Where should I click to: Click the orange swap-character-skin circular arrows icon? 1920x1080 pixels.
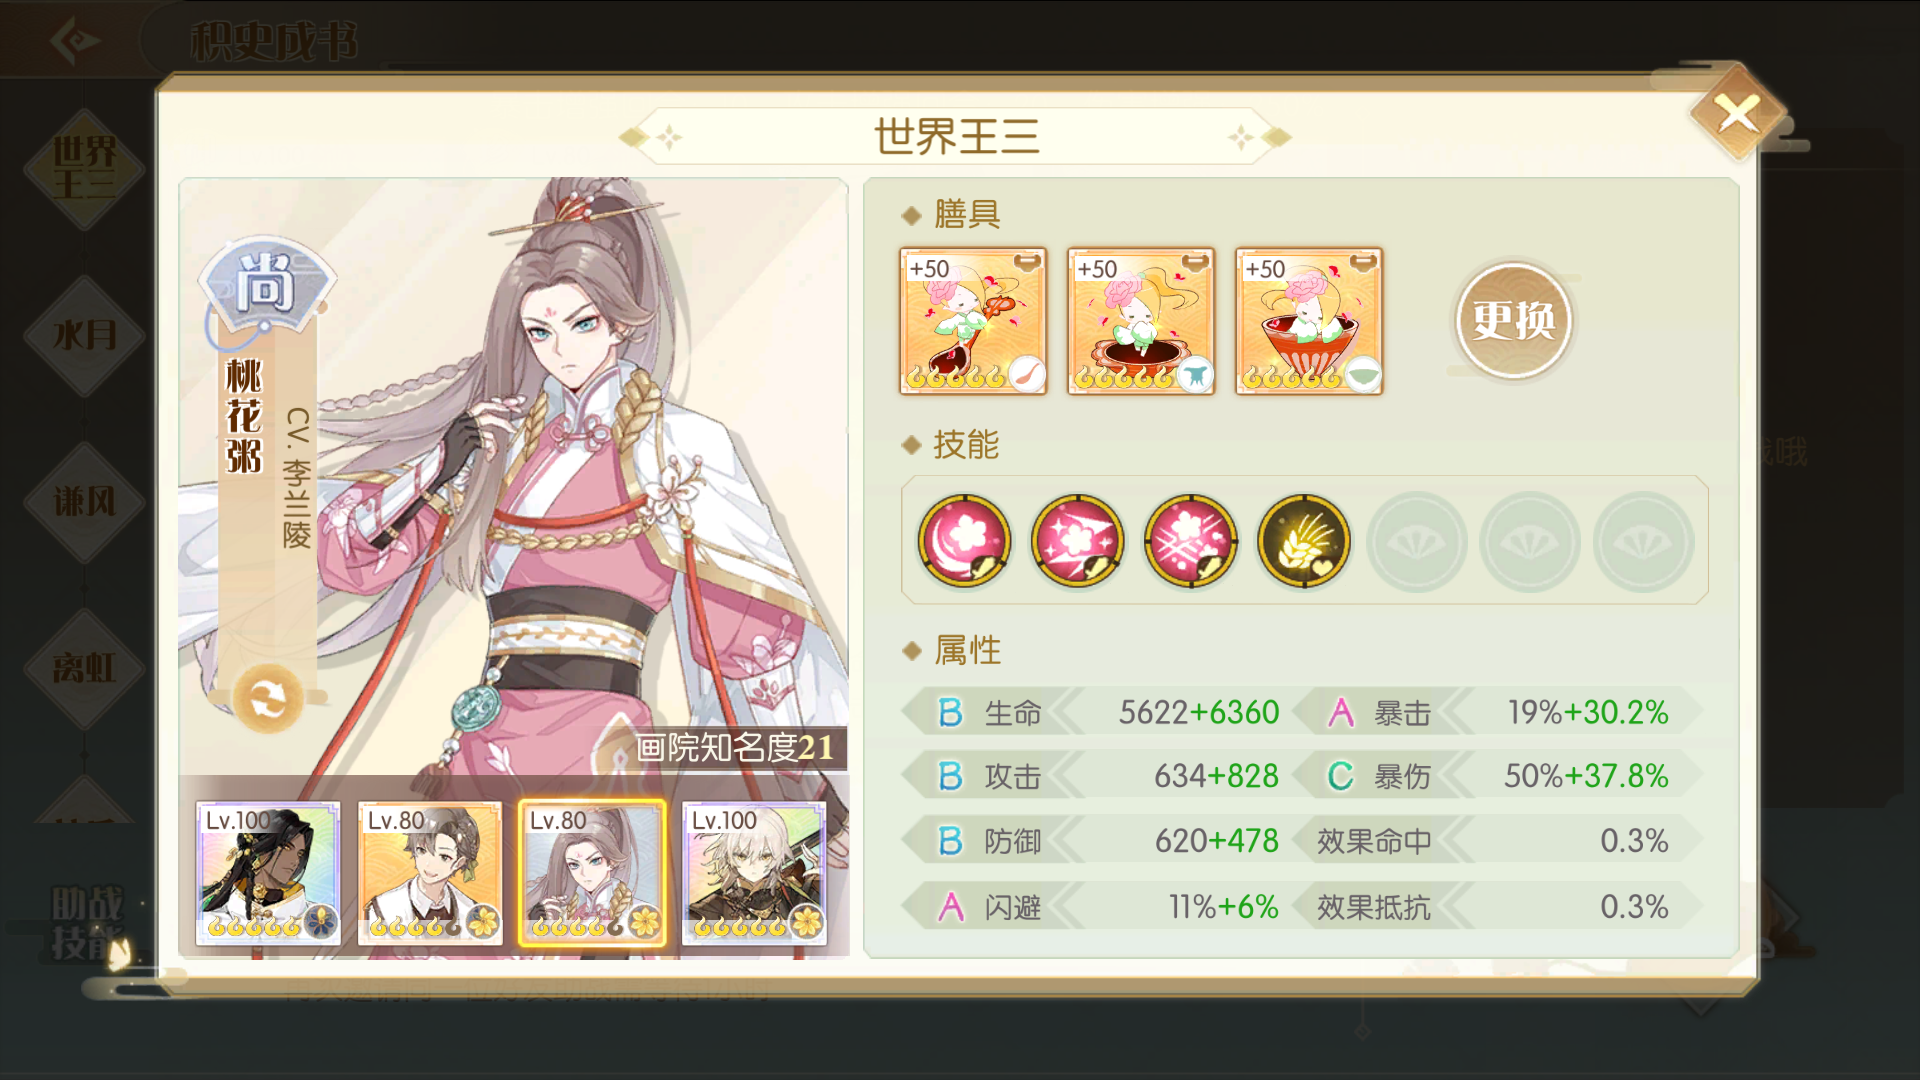click(268, 699)
